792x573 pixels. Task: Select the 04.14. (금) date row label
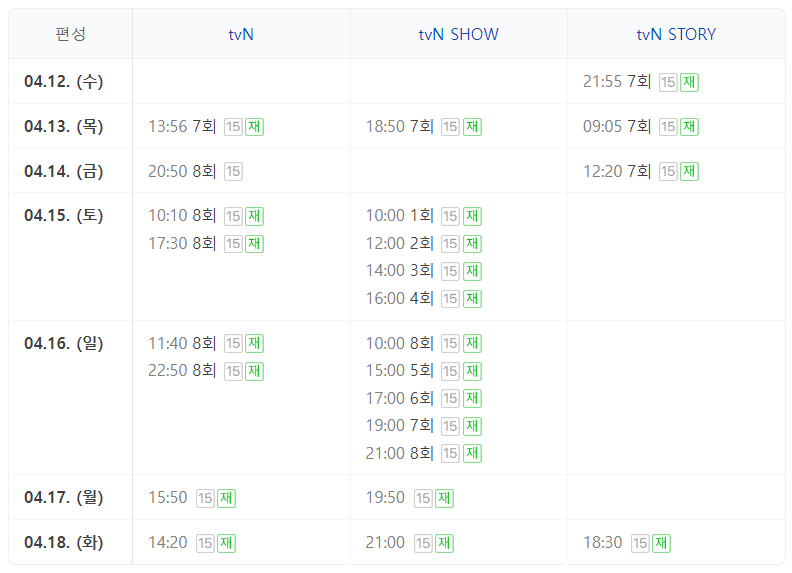pos(64,171)
